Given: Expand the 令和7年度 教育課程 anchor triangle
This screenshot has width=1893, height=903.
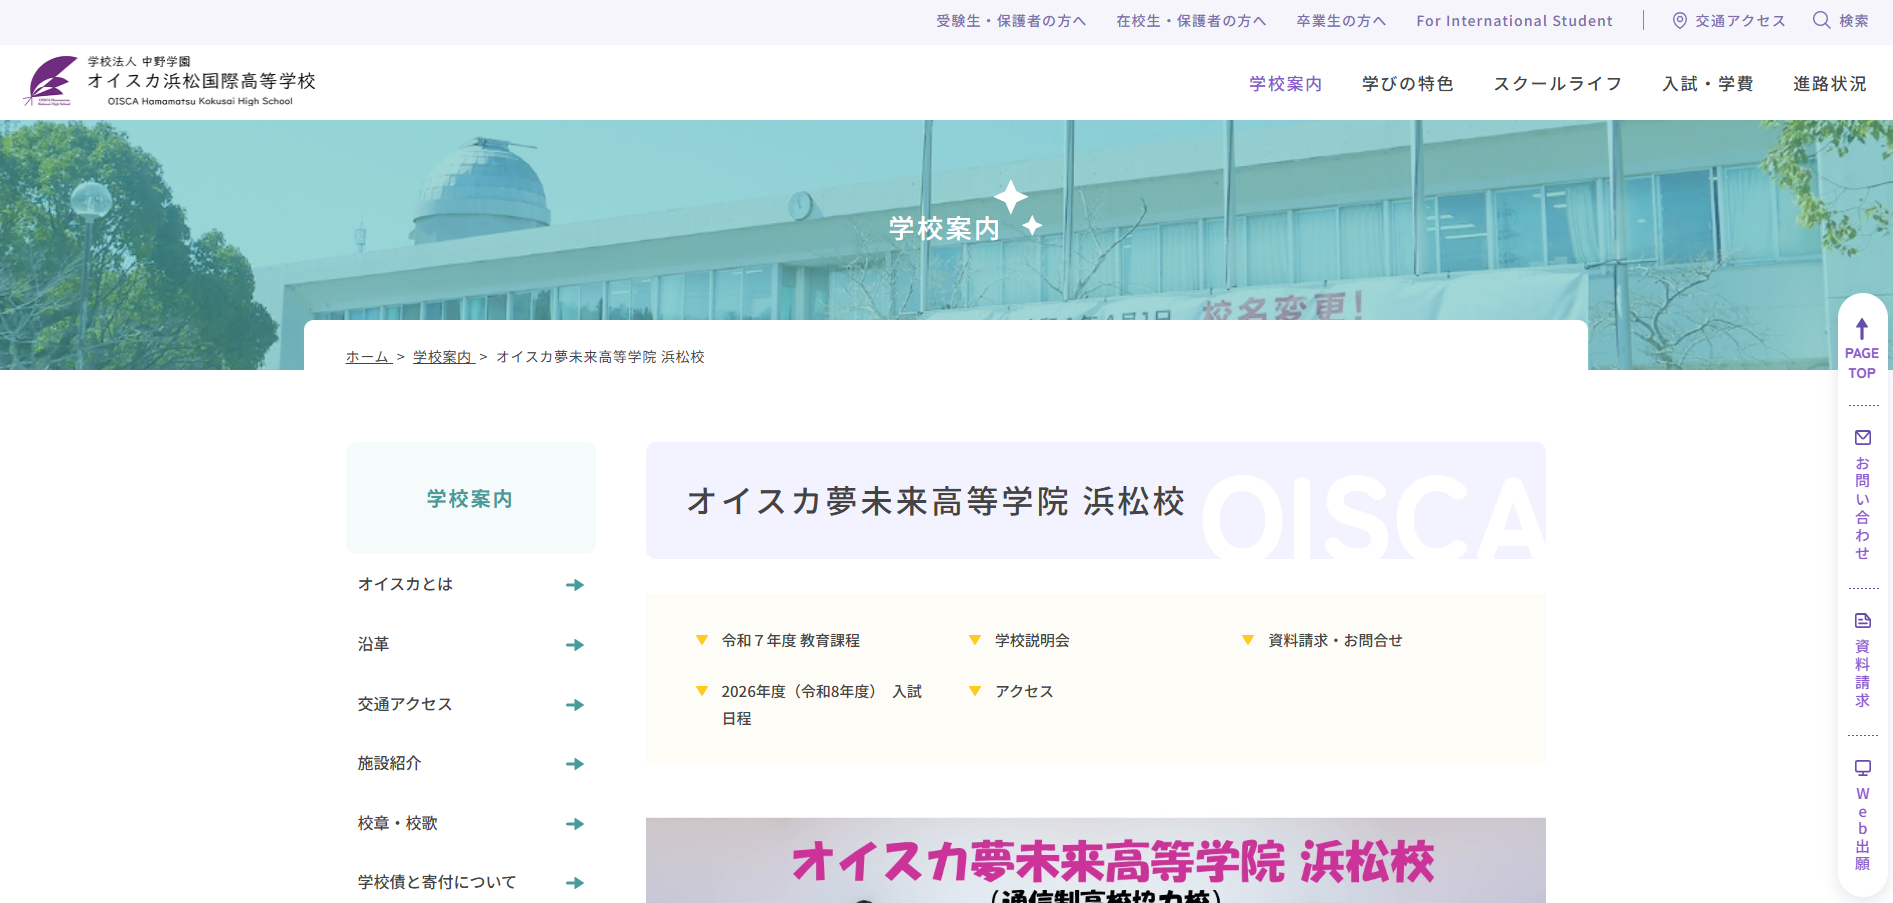Looking at the screenshot, I should pyautogui.click(x=702, y=639).
